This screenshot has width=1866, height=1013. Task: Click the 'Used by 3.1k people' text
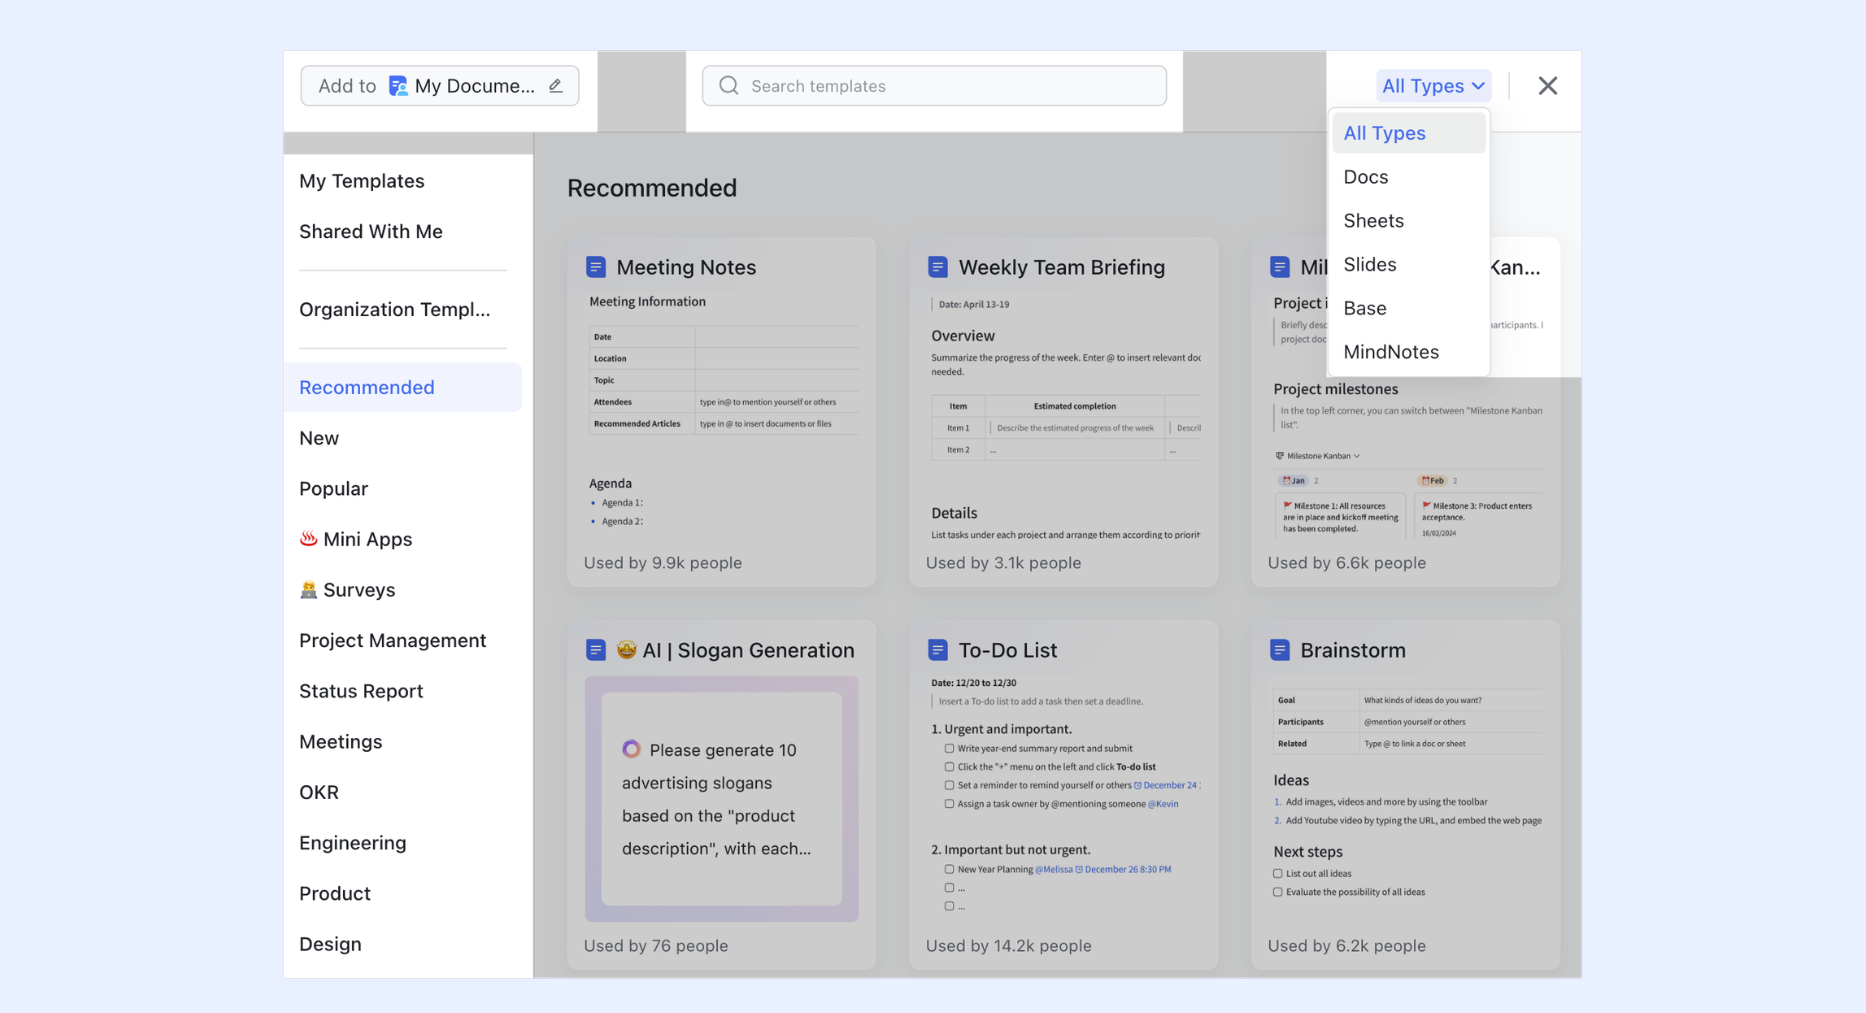point(1003,563)
